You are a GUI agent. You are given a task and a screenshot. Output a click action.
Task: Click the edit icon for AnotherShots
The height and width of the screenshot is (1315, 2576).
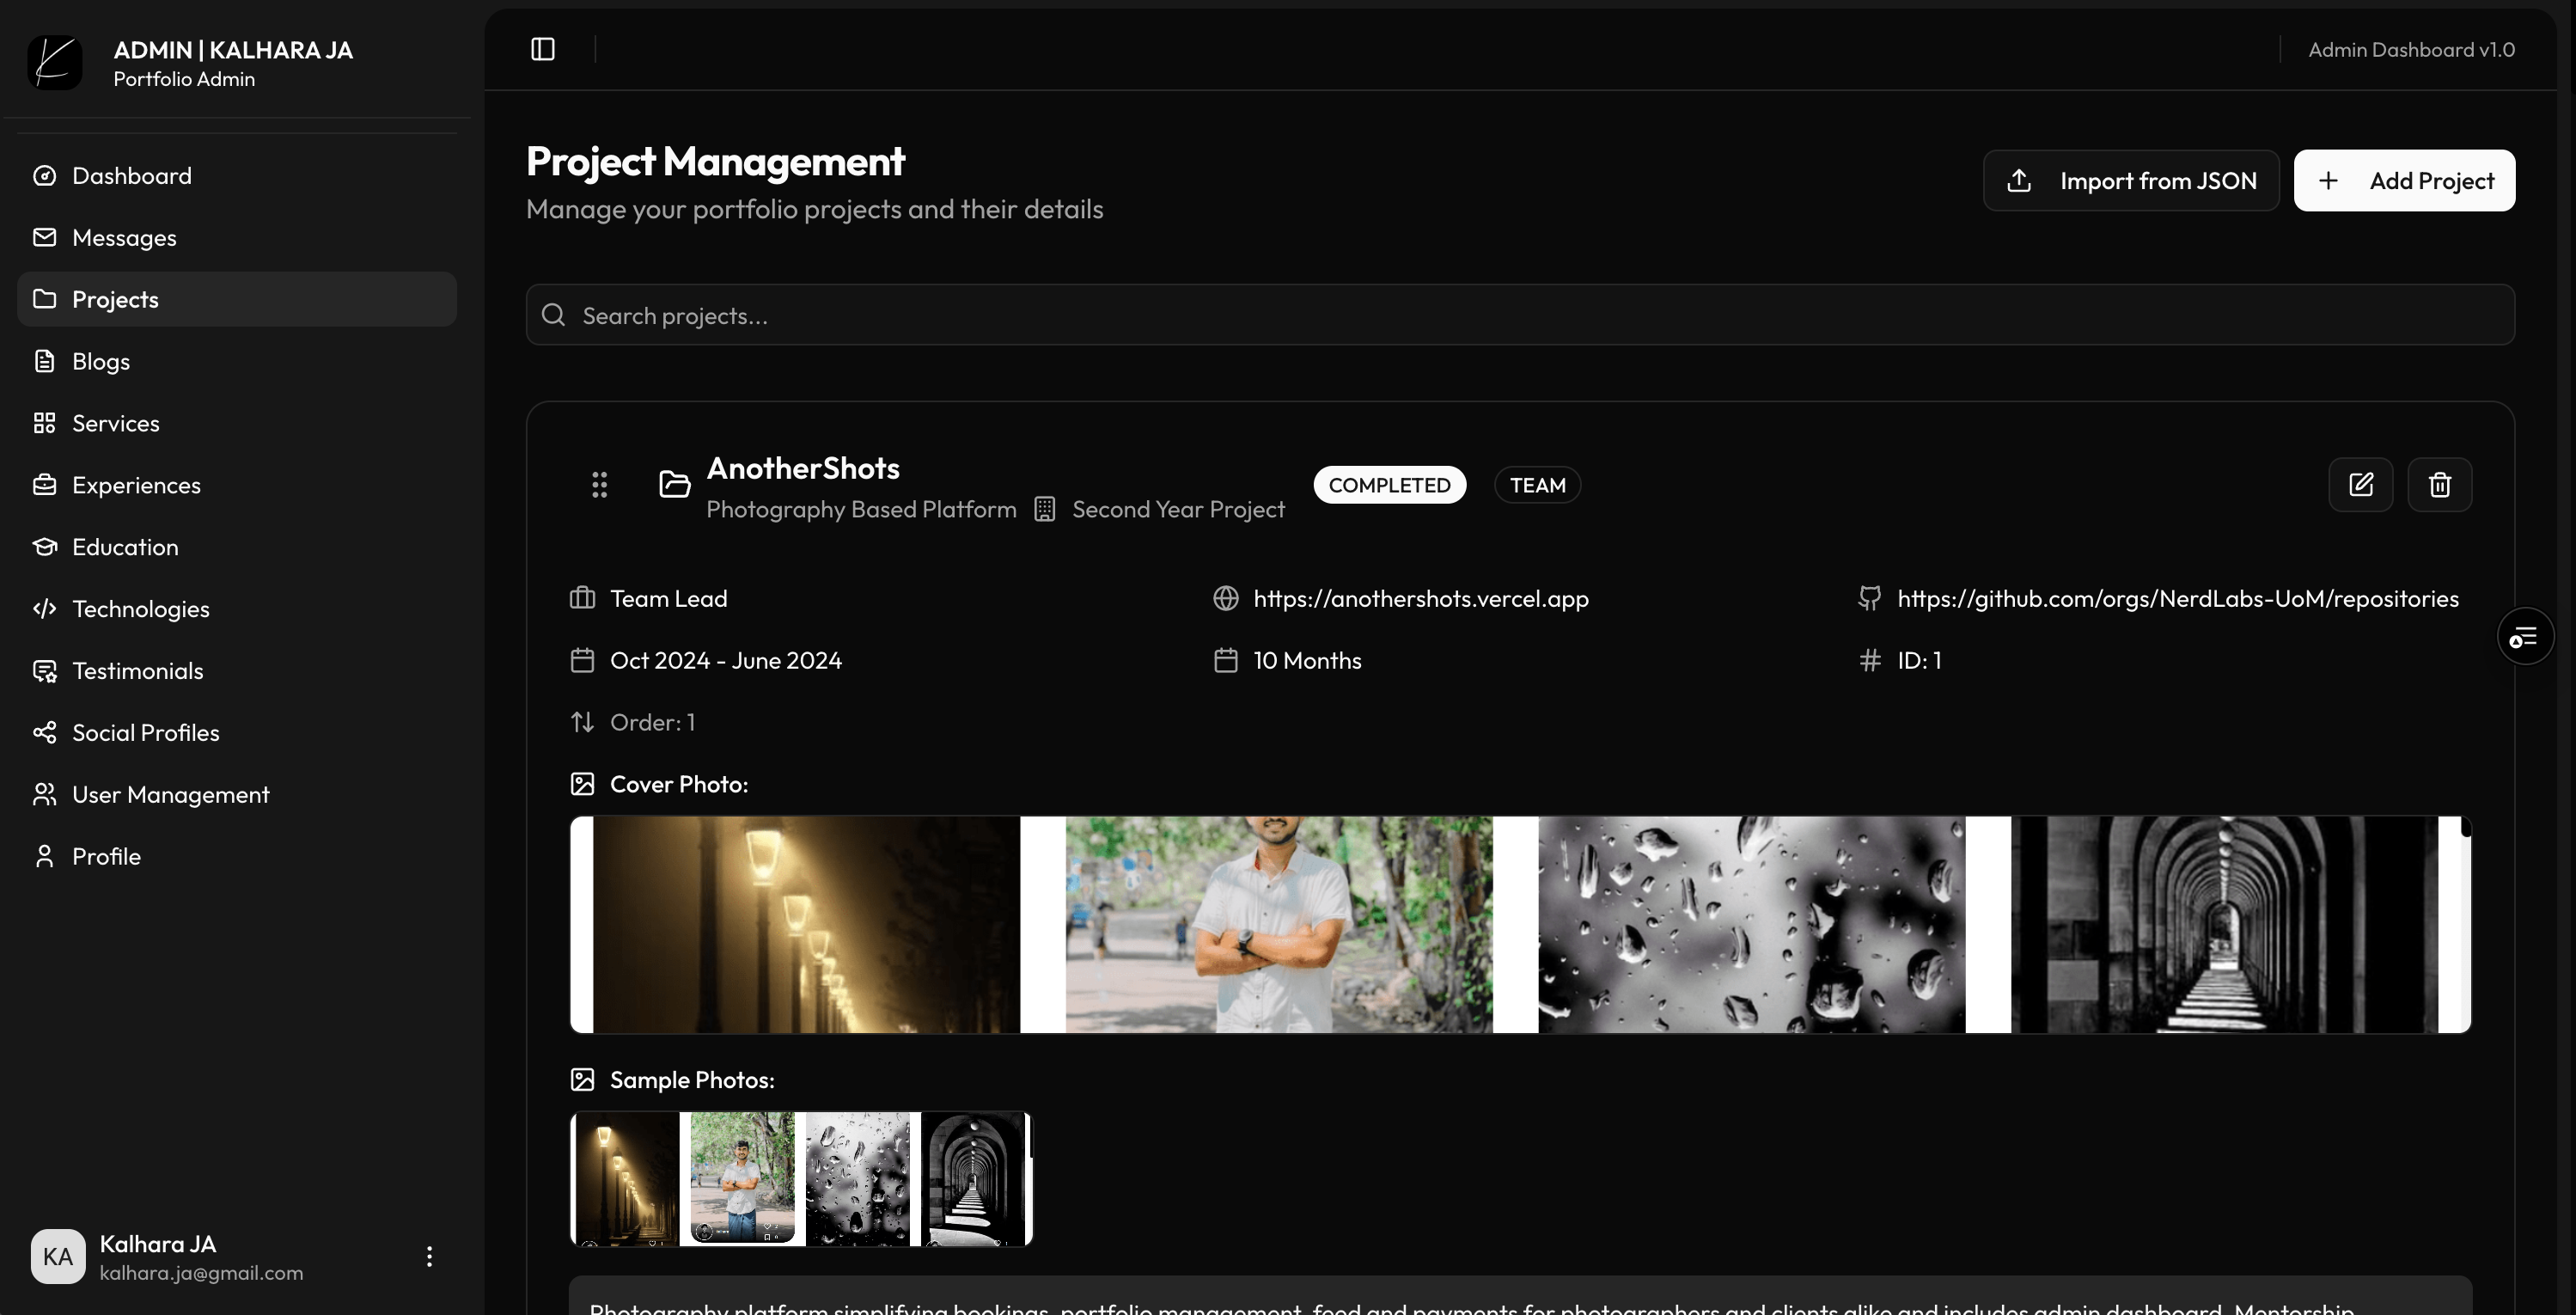(2360, 485)
